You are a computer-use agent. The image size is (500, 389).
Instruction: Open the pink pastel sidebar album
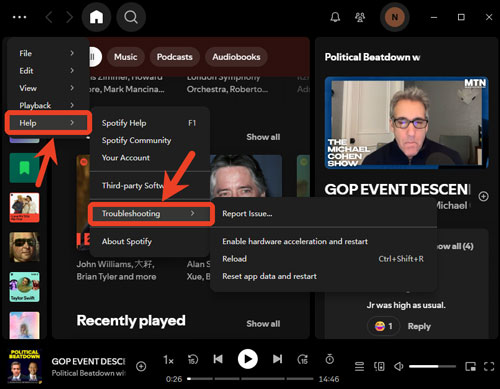point(24,325)
